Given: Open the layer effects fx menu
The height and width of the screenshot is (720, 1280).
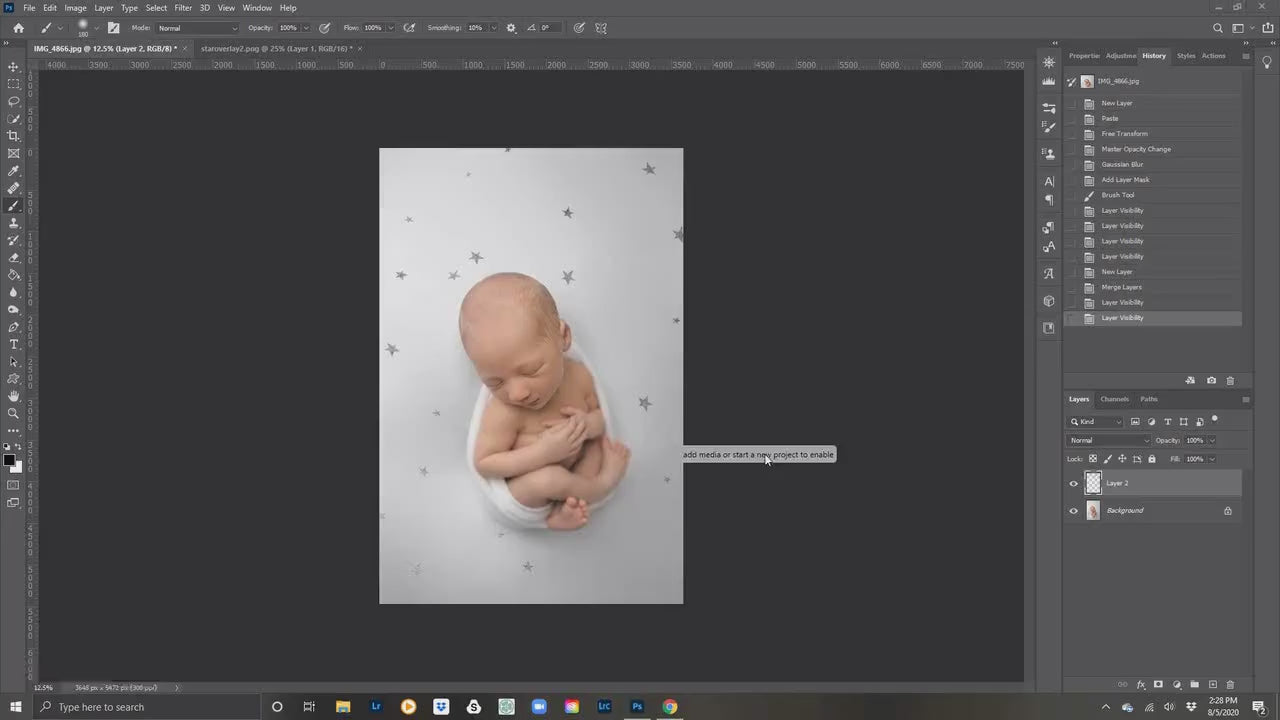Looking at the screenshot, I should click(x=1140, y=685).
